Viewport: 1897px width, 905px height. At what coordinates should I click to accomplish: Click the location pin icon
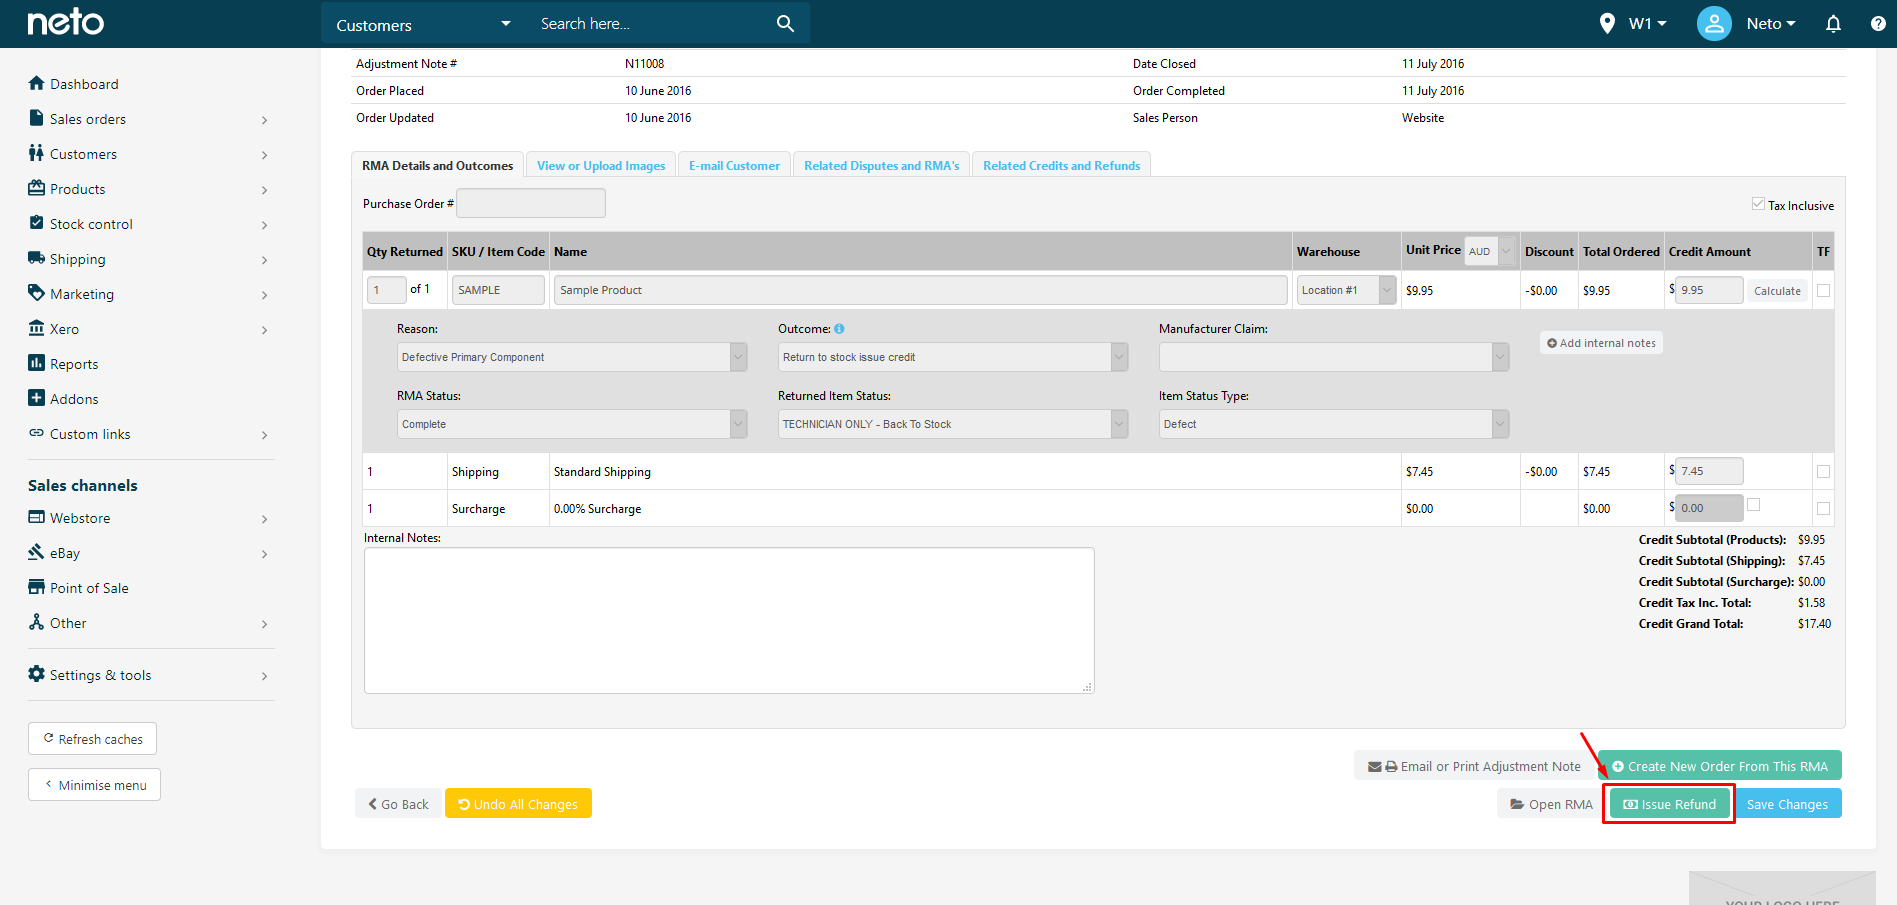coord(1607,23)
